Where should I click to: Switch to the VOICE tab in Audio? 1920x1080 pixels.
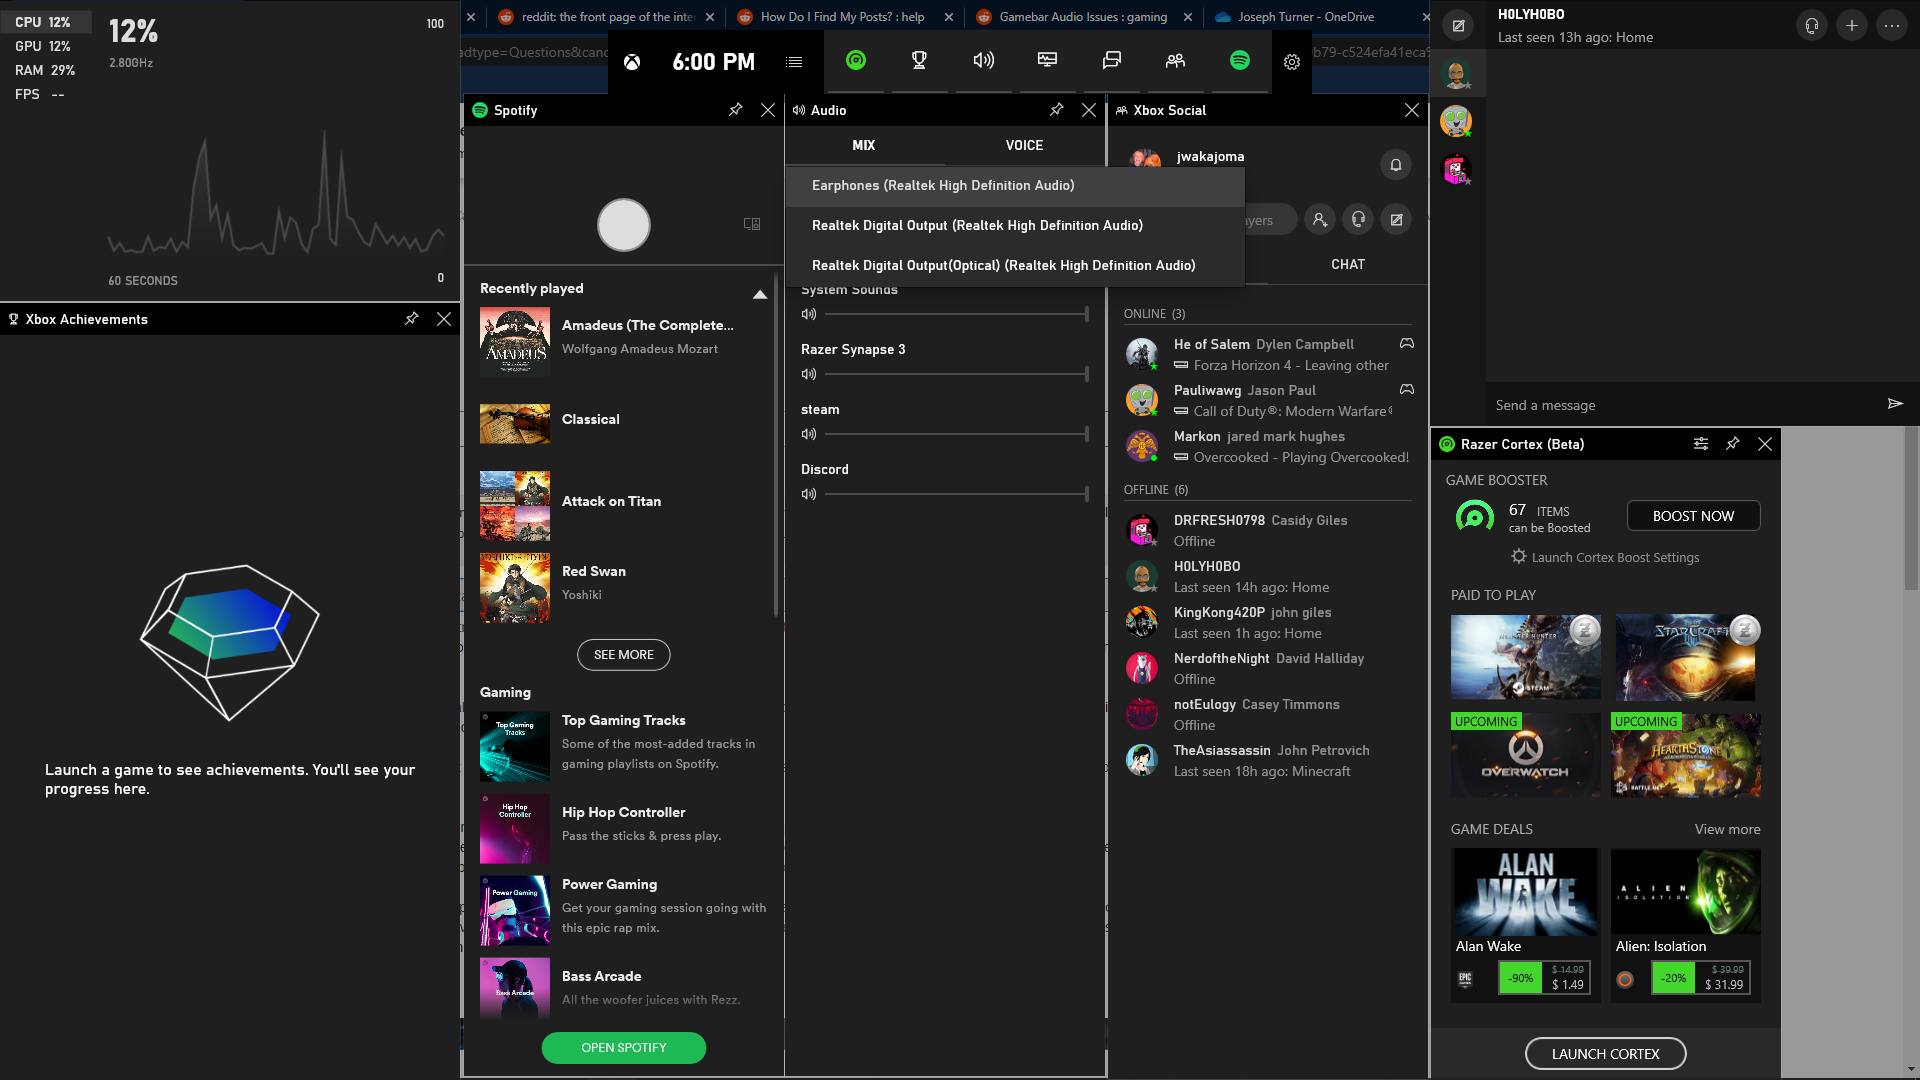click(x=1024, y=146)
